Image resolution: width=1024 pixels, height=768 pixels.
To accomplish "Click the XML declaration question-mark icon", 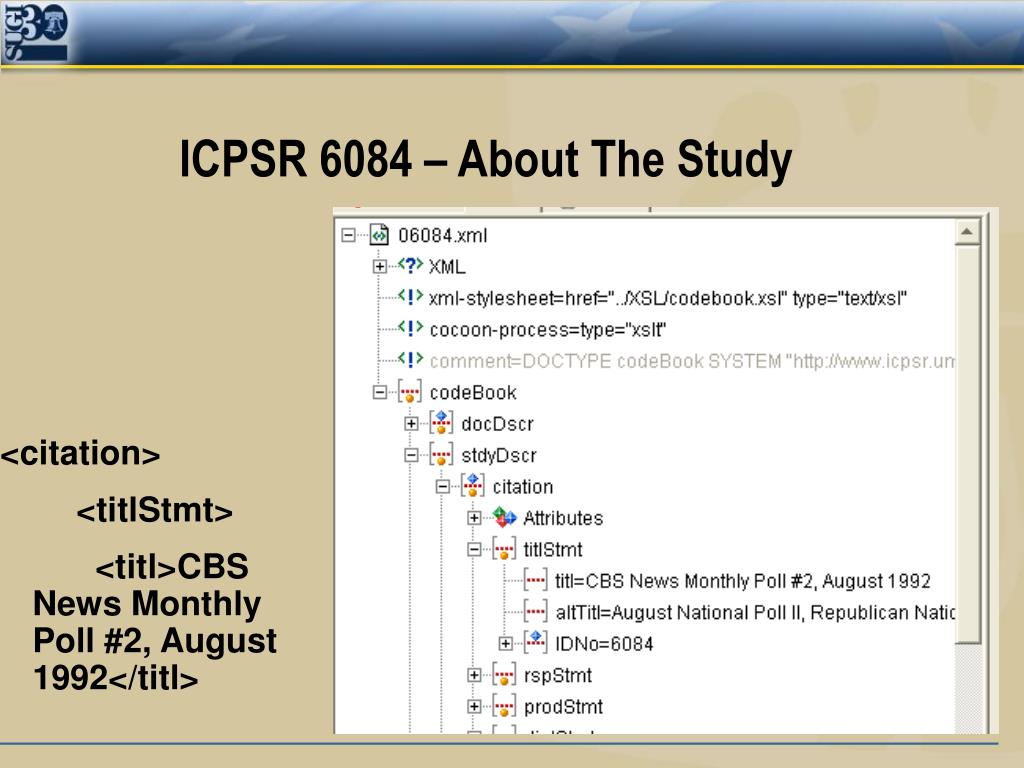I will point(410,266).
